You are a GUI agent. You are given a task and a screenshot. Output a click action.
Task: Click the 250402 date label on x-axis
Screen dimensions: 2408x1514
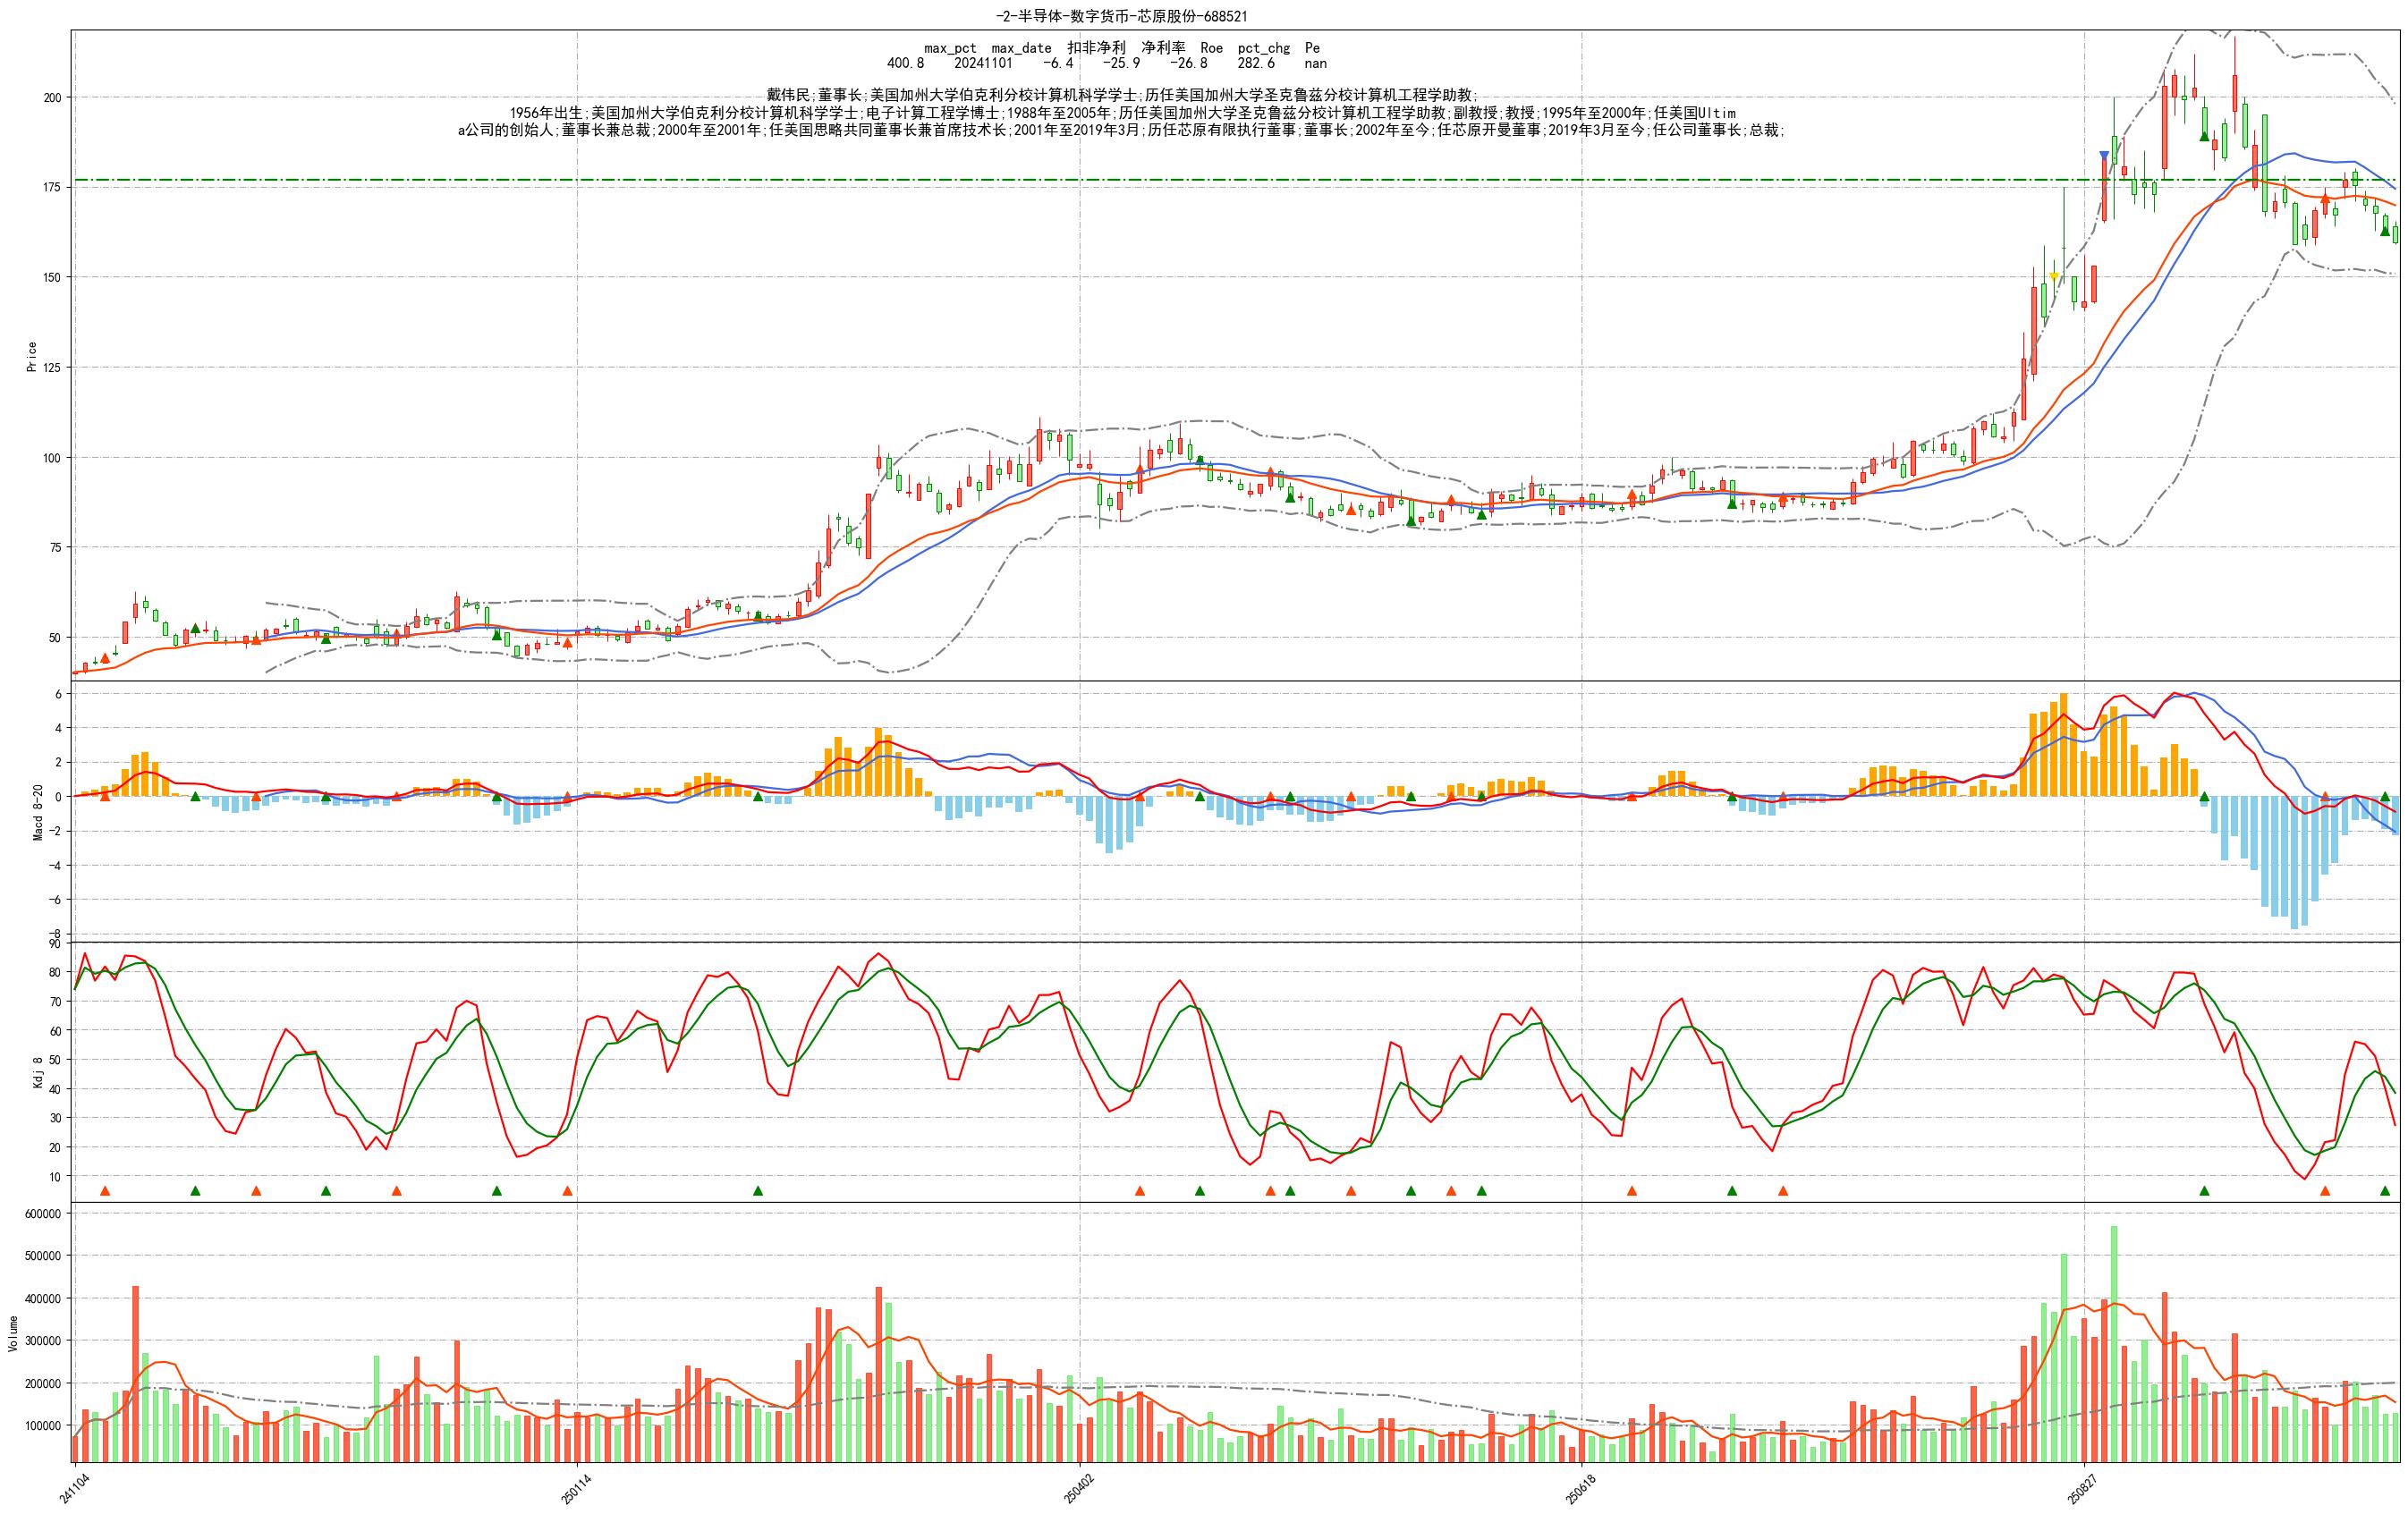[1078, 1487]
